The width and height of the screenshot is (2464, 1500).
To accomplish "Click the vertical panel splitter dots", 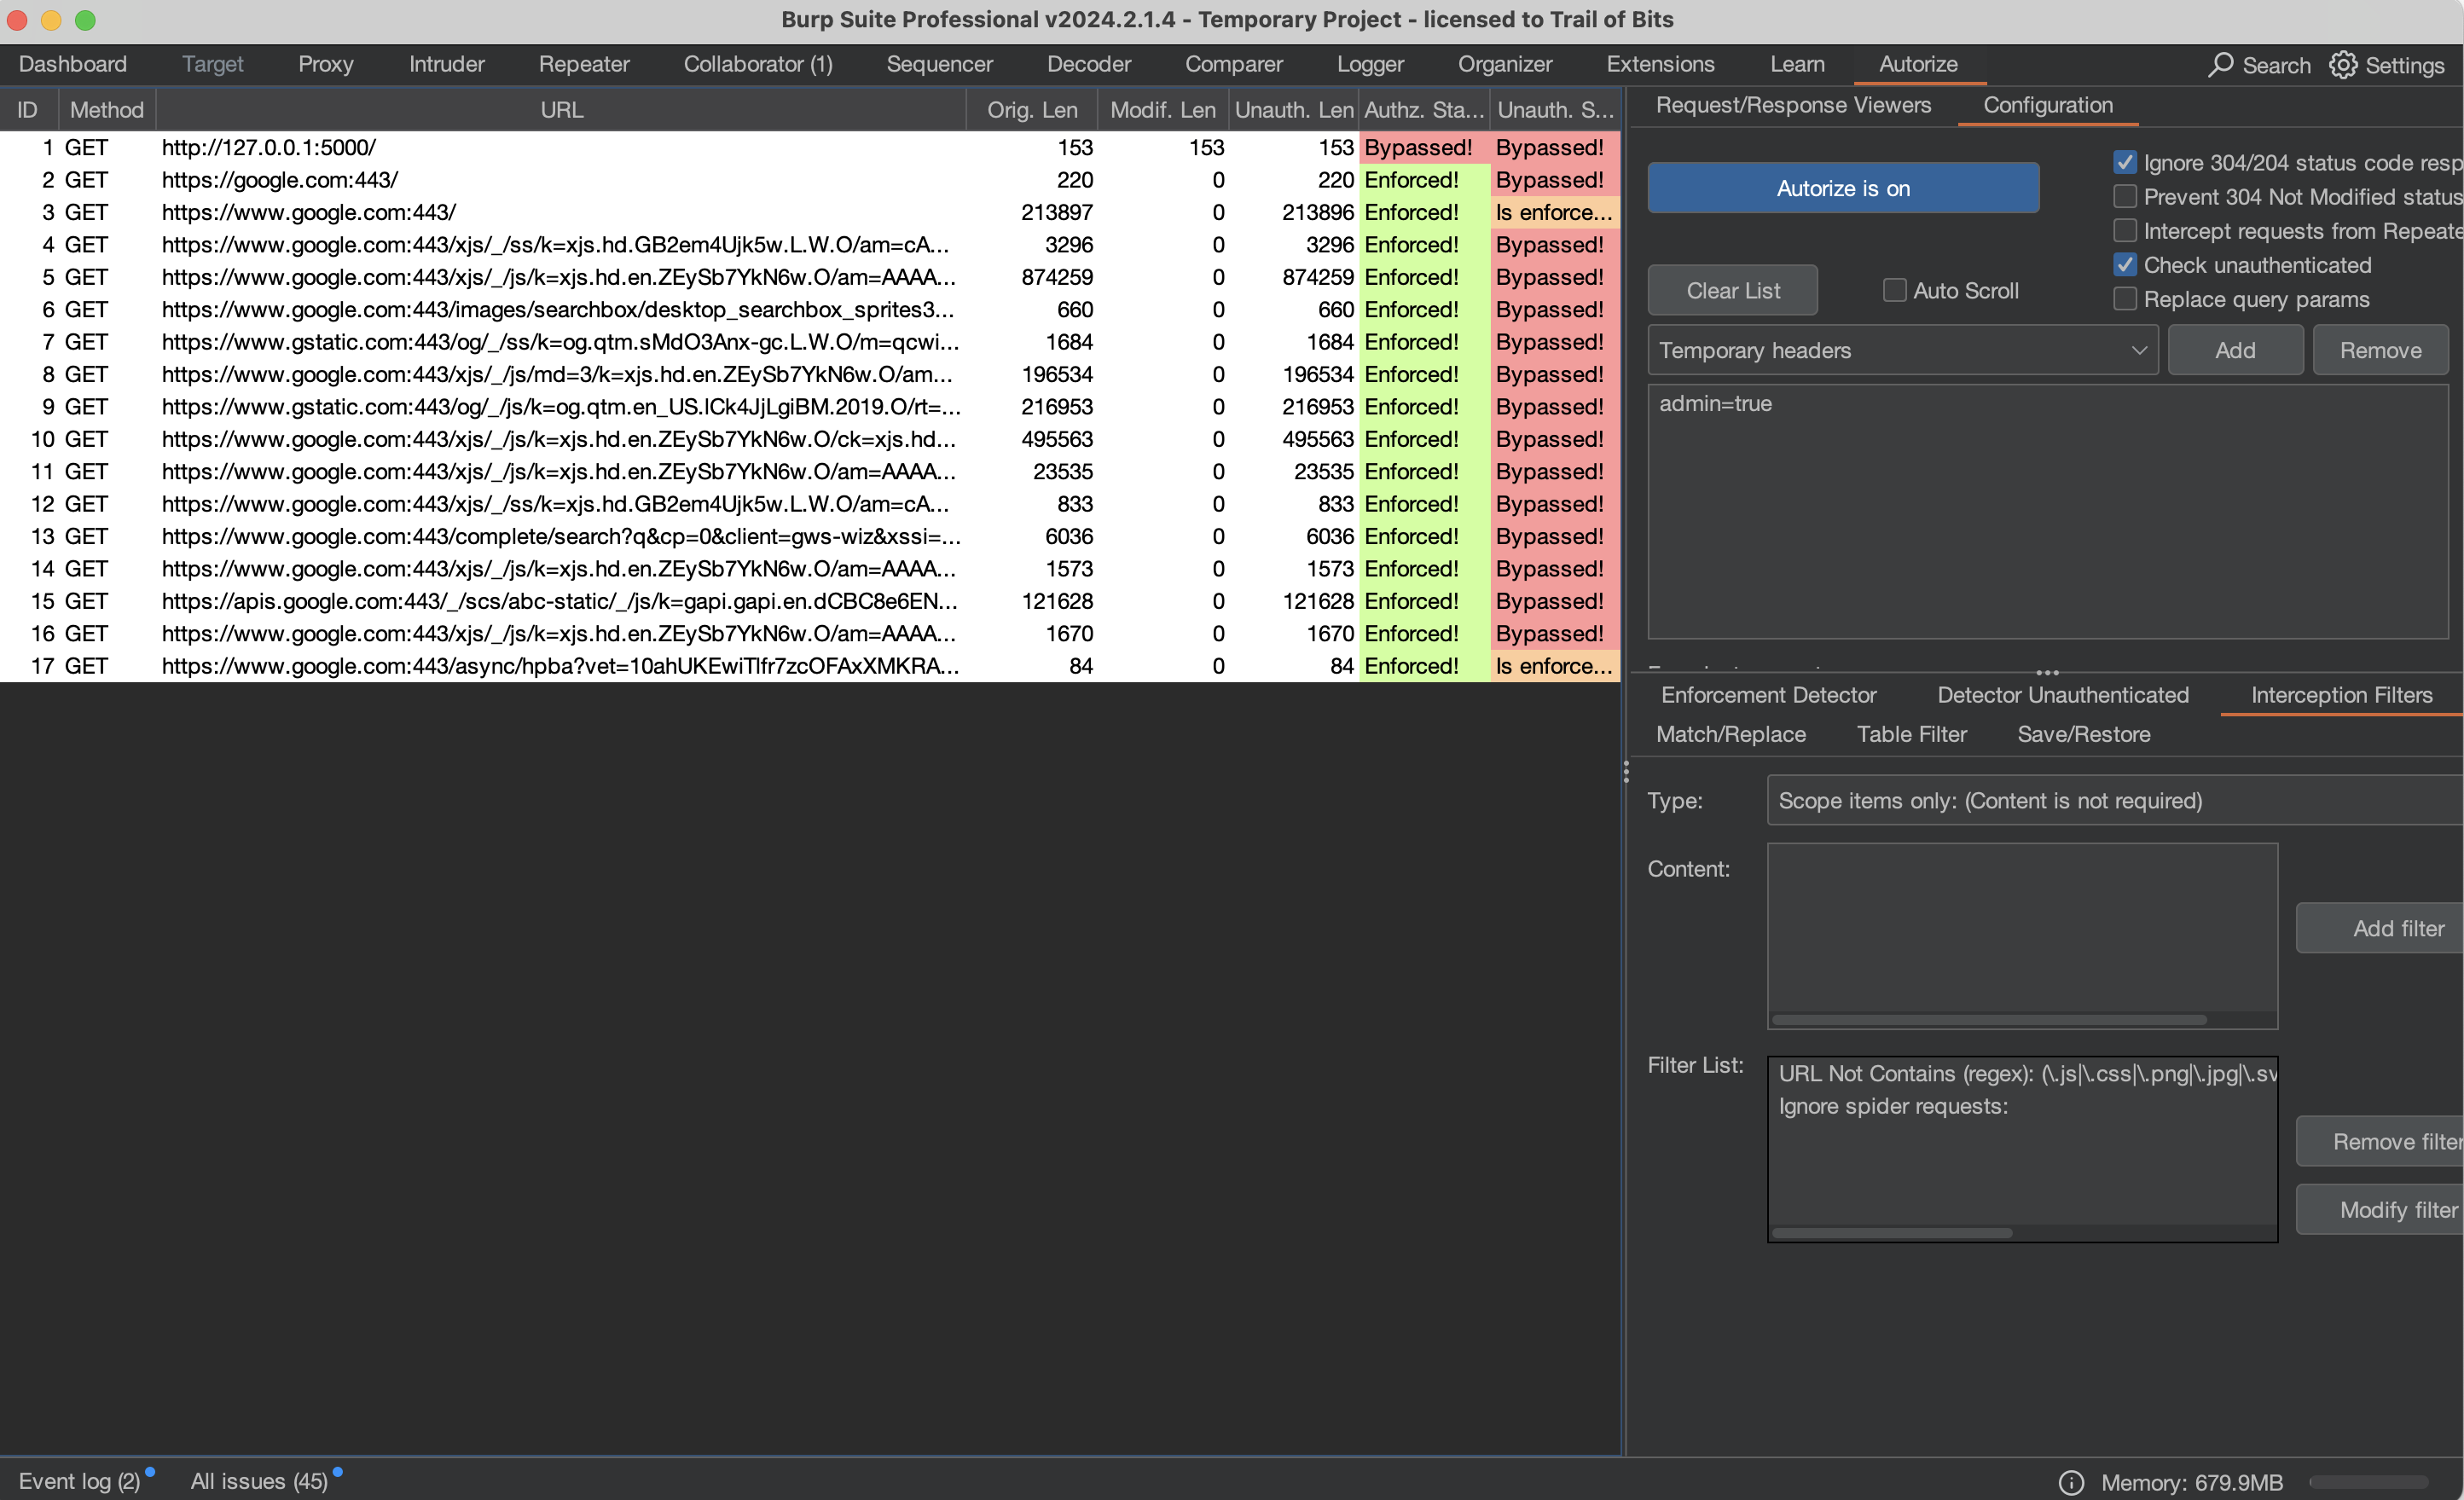I will [1626, 771].
